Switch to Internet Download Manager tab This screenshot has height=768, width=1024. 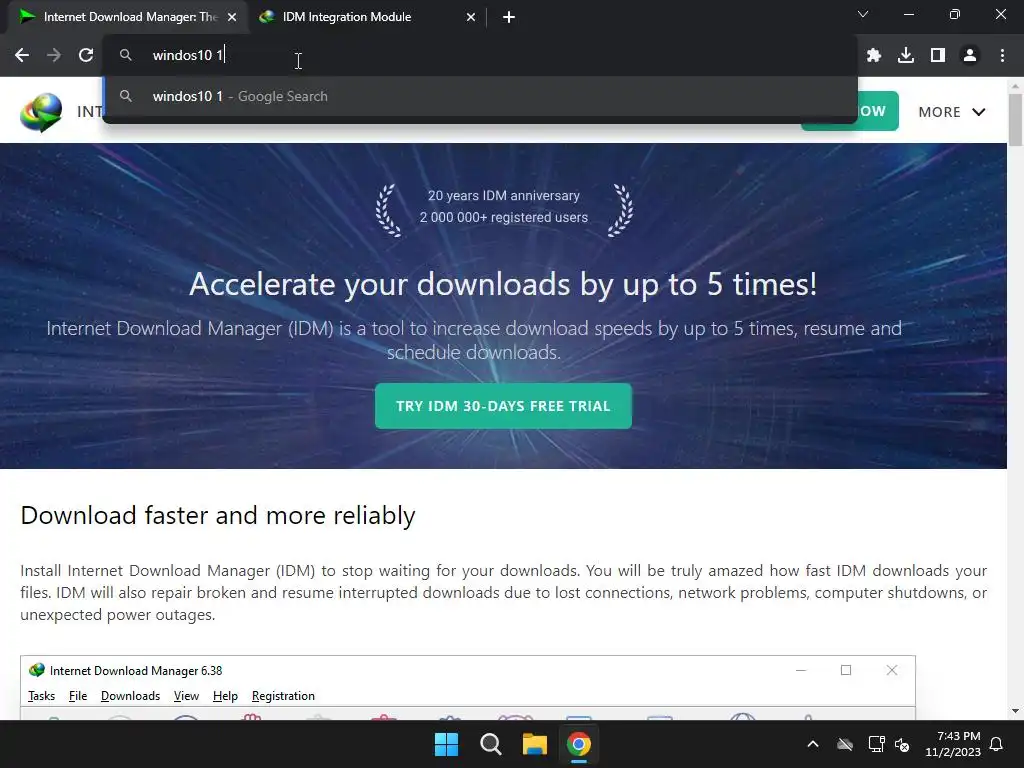pyautogui.click(x=127, y=18)
